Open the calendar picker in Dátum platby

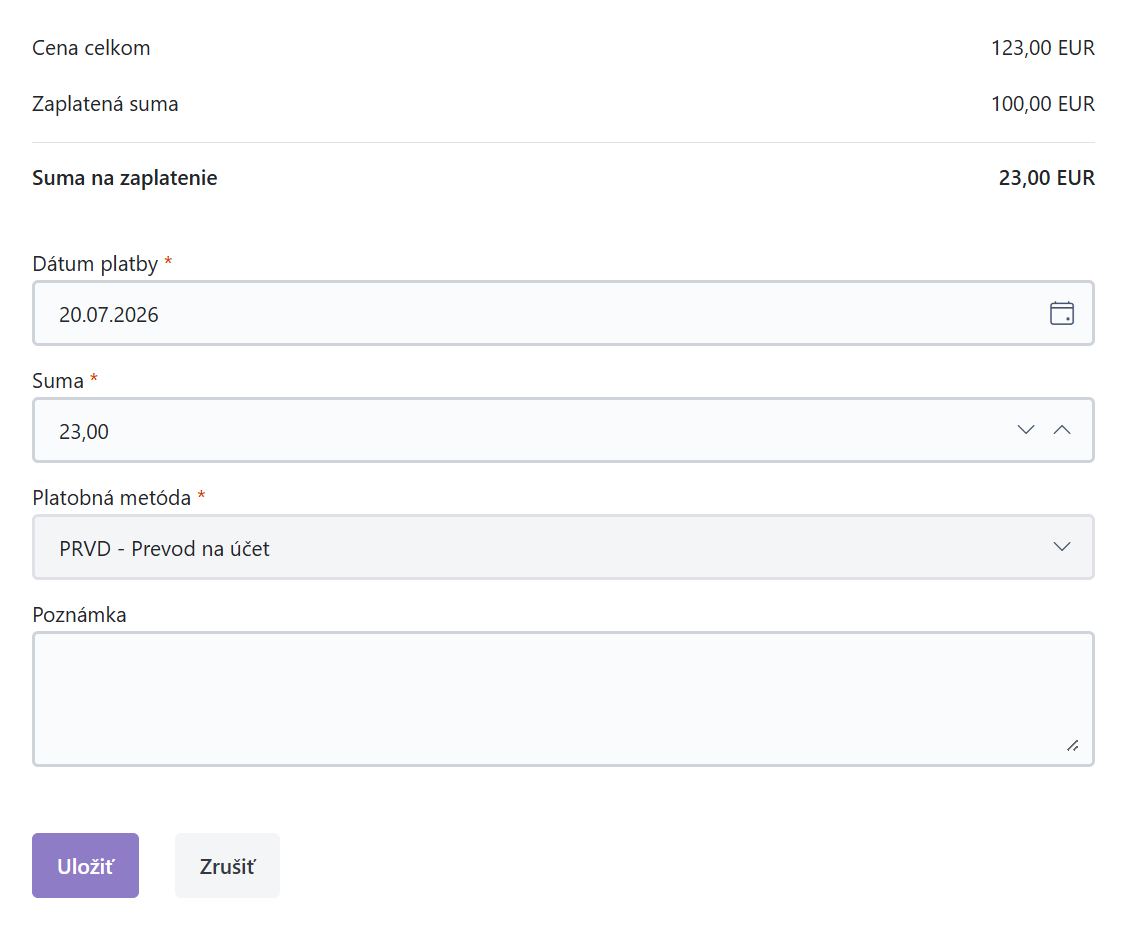pos(1061,314)
